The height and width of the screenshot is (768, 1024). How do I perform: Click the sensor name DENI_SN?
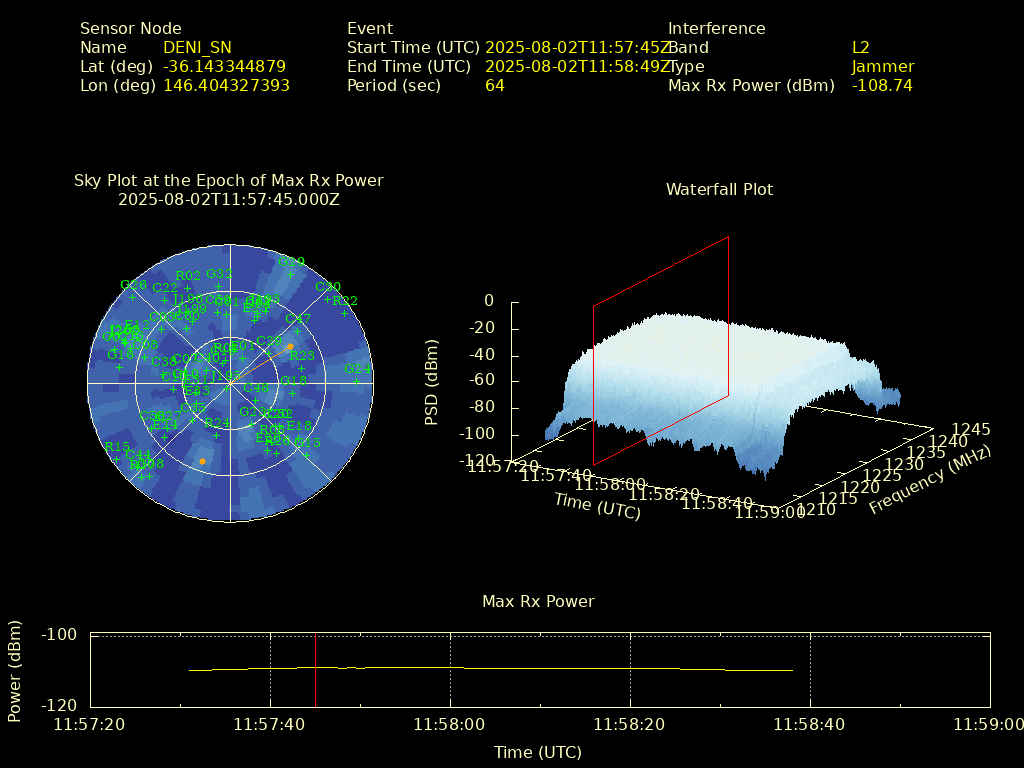[x=196, y=48]
